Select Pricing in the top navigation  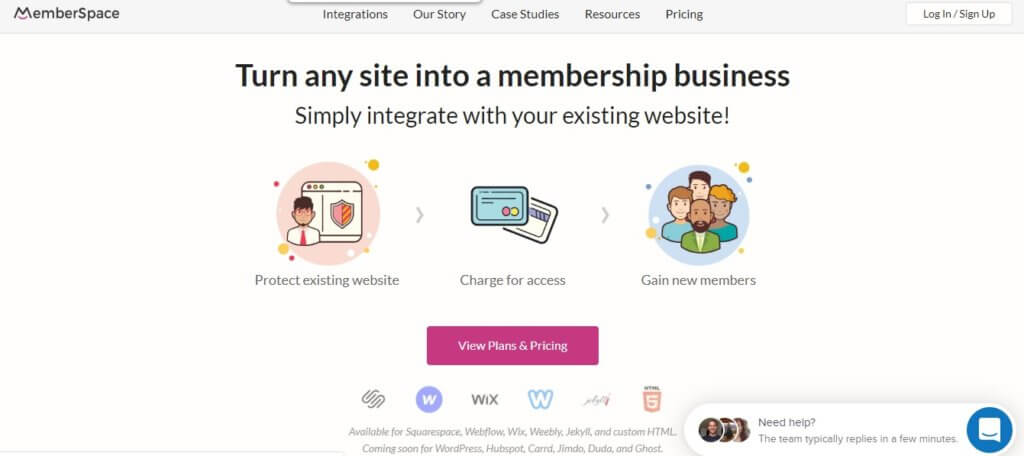pos(684,14)
